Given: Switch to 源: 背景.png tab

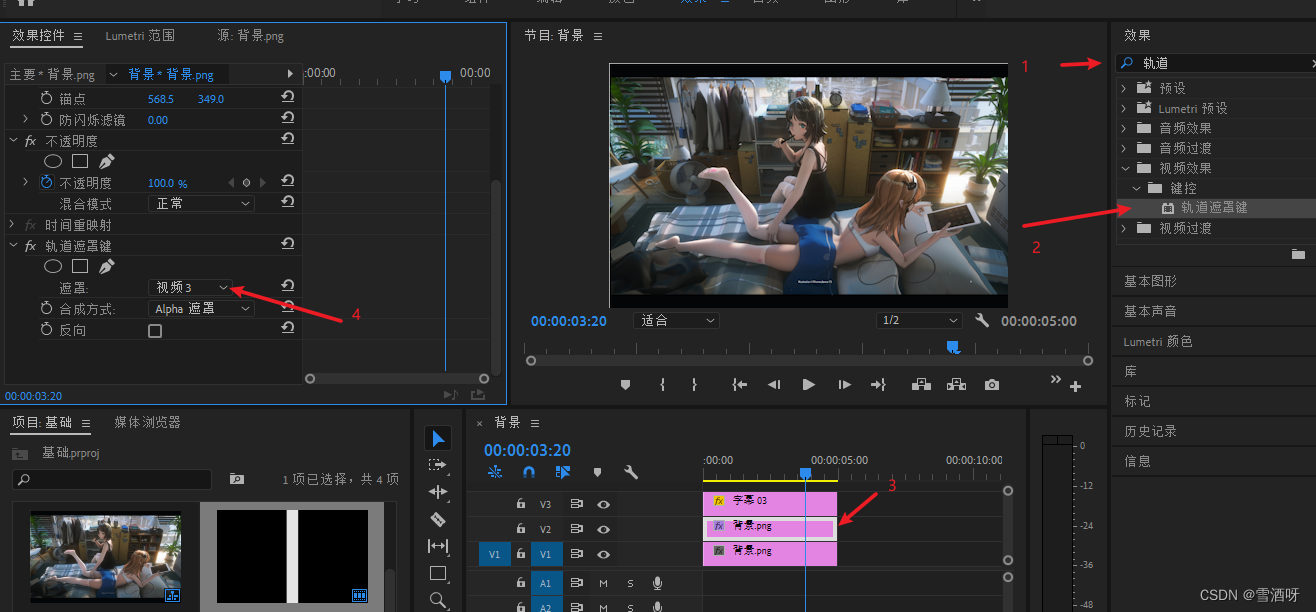Looking at the screenshot, I should coord(250,36).
